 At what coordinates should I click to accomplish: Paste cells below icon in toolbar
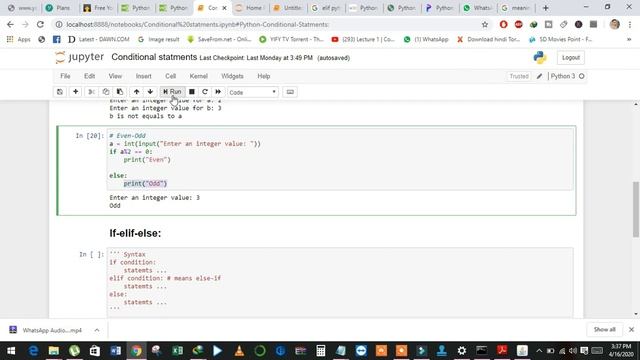(120, 92)
